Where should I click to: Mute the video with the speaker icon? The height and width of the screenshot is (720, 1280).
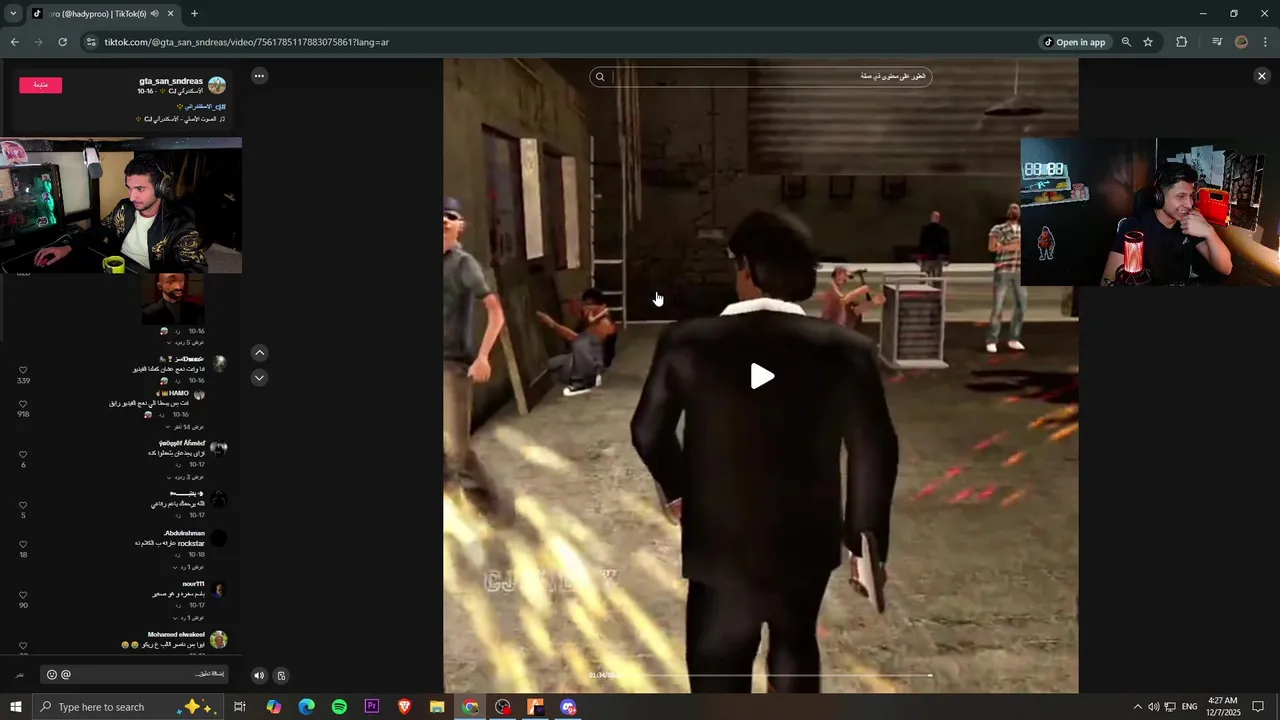pos(259,675)
